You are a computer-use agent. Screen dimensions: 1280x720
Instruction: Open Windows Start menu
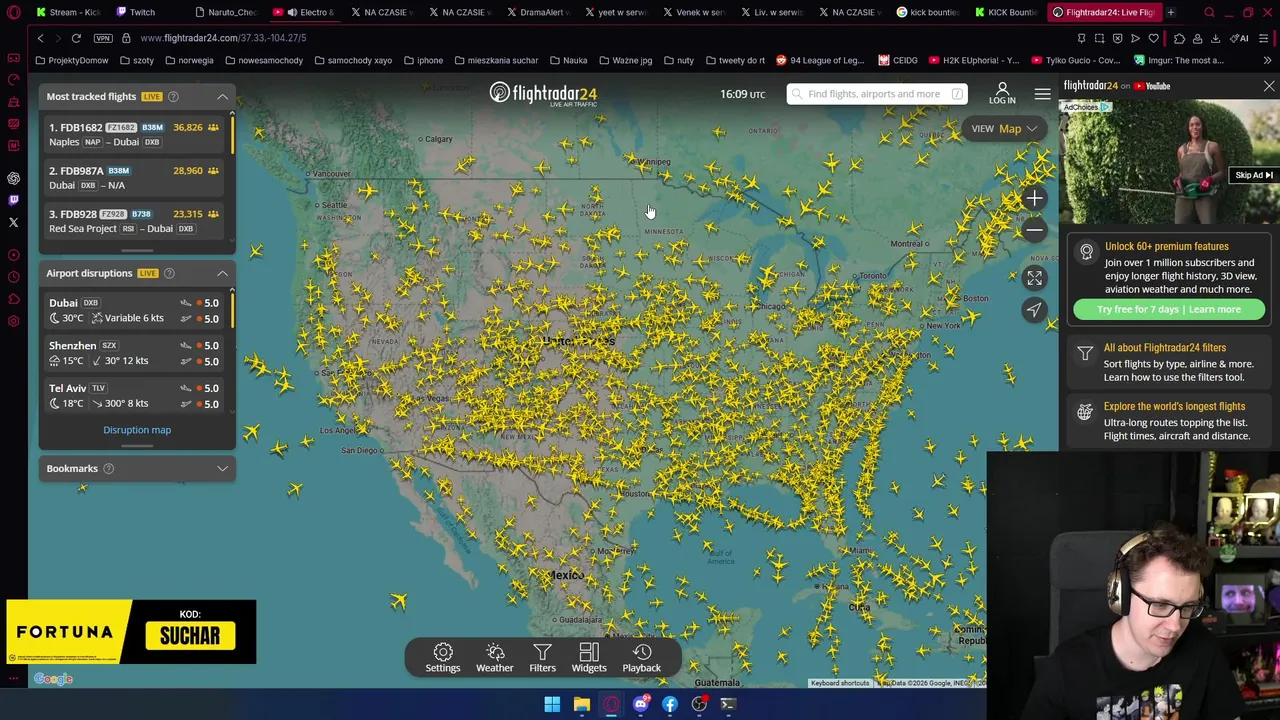click(x=552, y=704)
